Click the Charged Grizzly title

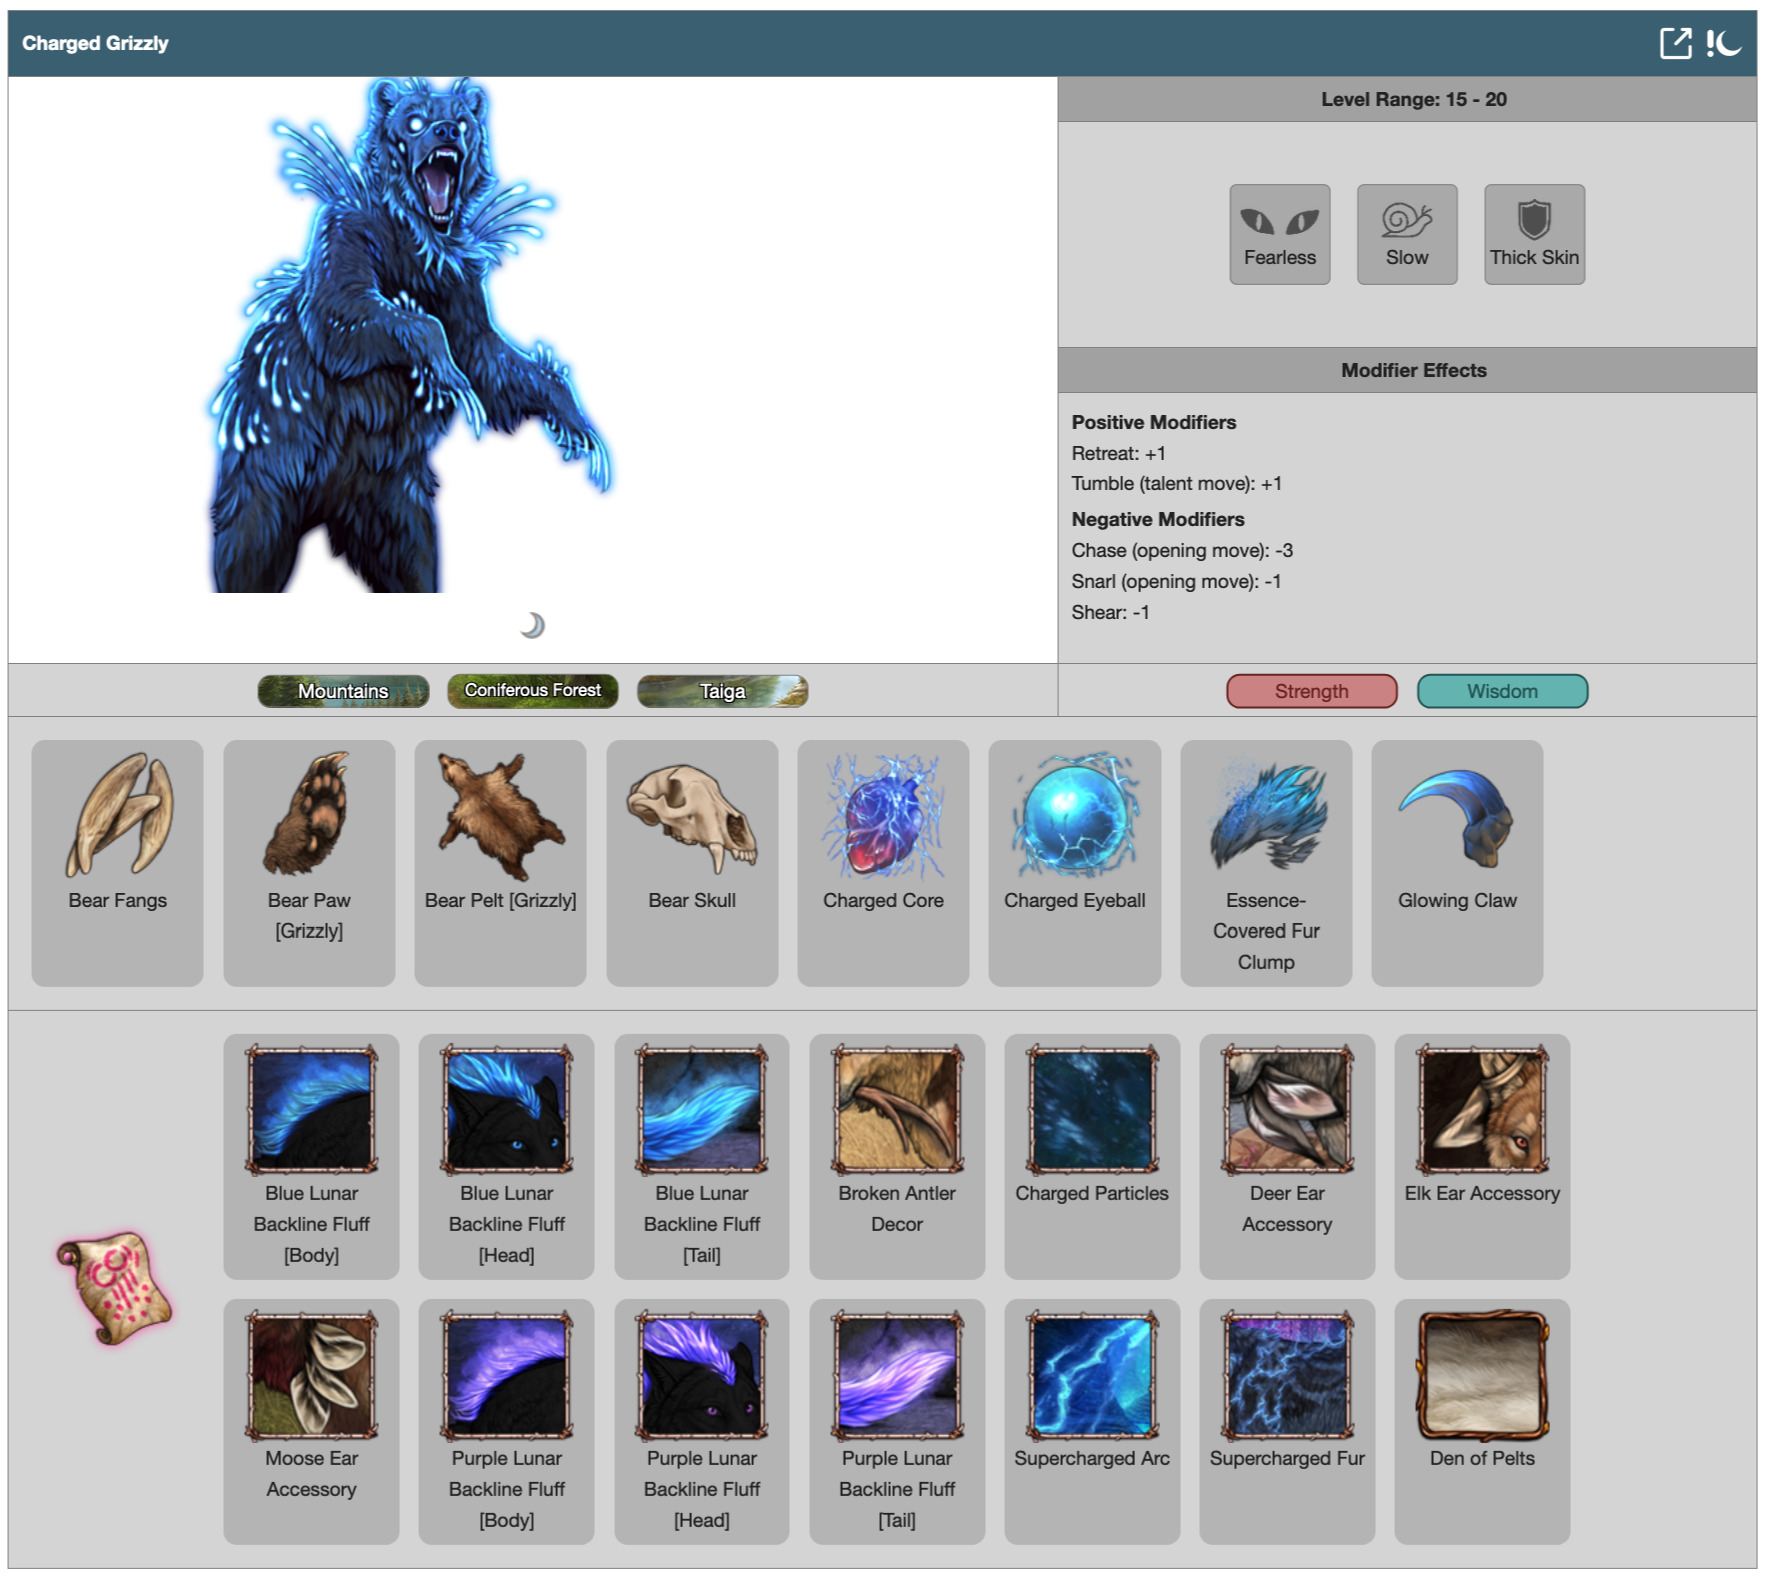point(95,43)
